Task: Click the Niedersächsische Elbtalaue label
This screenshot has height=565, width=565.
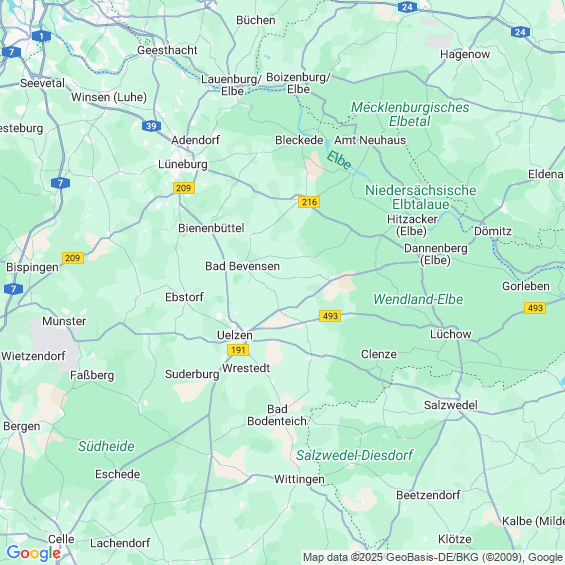Action: point(421,197)
